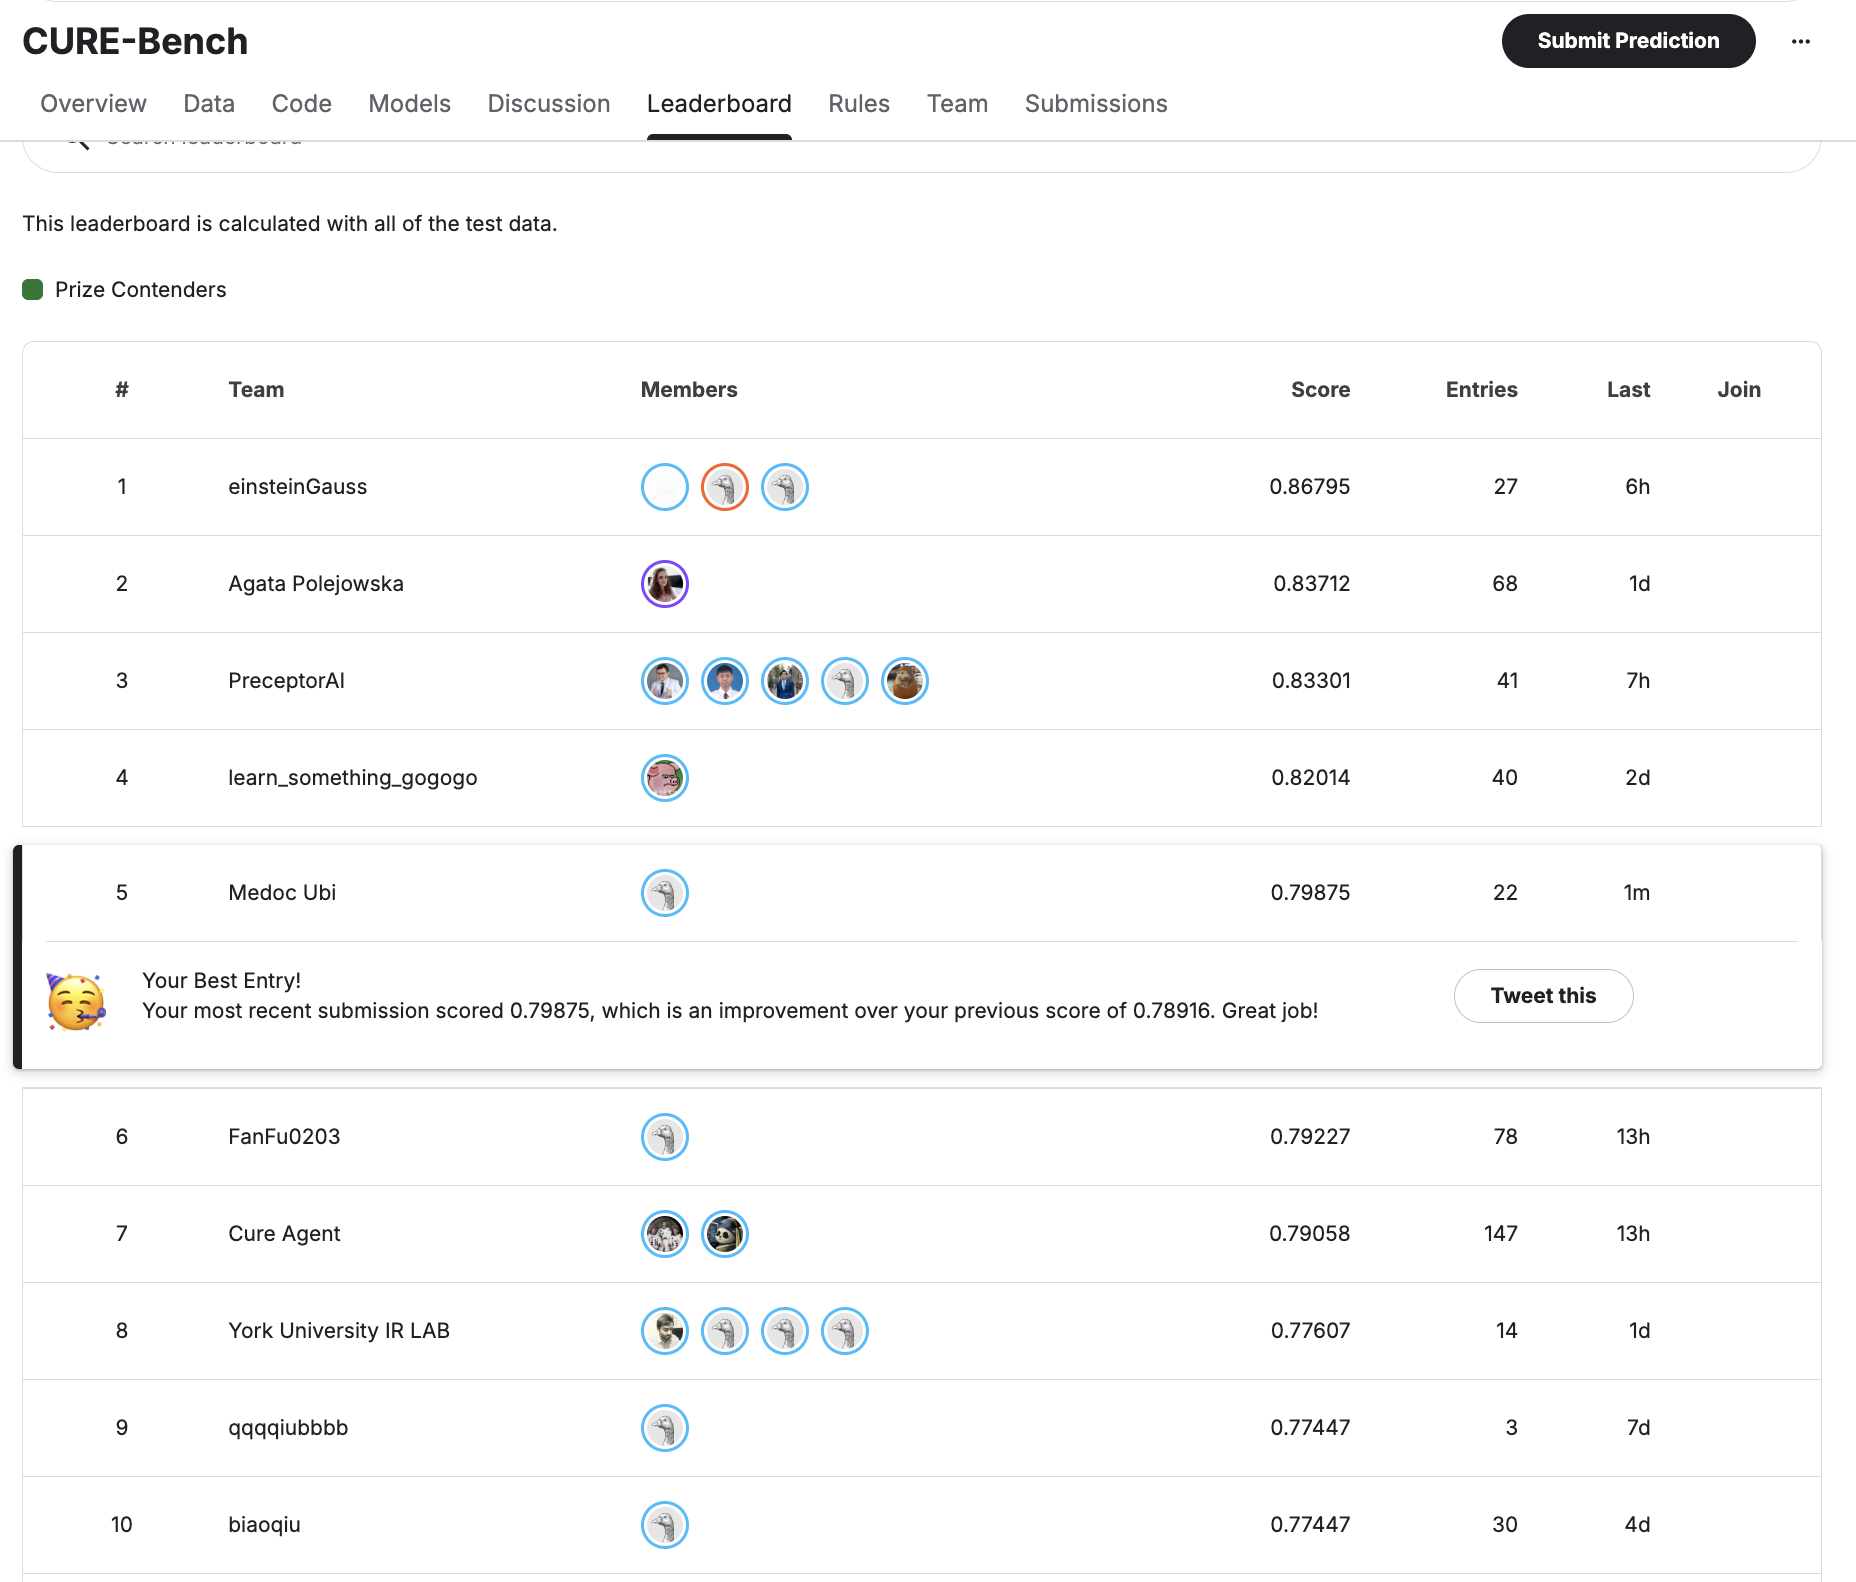1856x1582 pixels.
Task: Sort the leaderboard by Score column
Action: pyautogui.click(x=1320, y=390)
